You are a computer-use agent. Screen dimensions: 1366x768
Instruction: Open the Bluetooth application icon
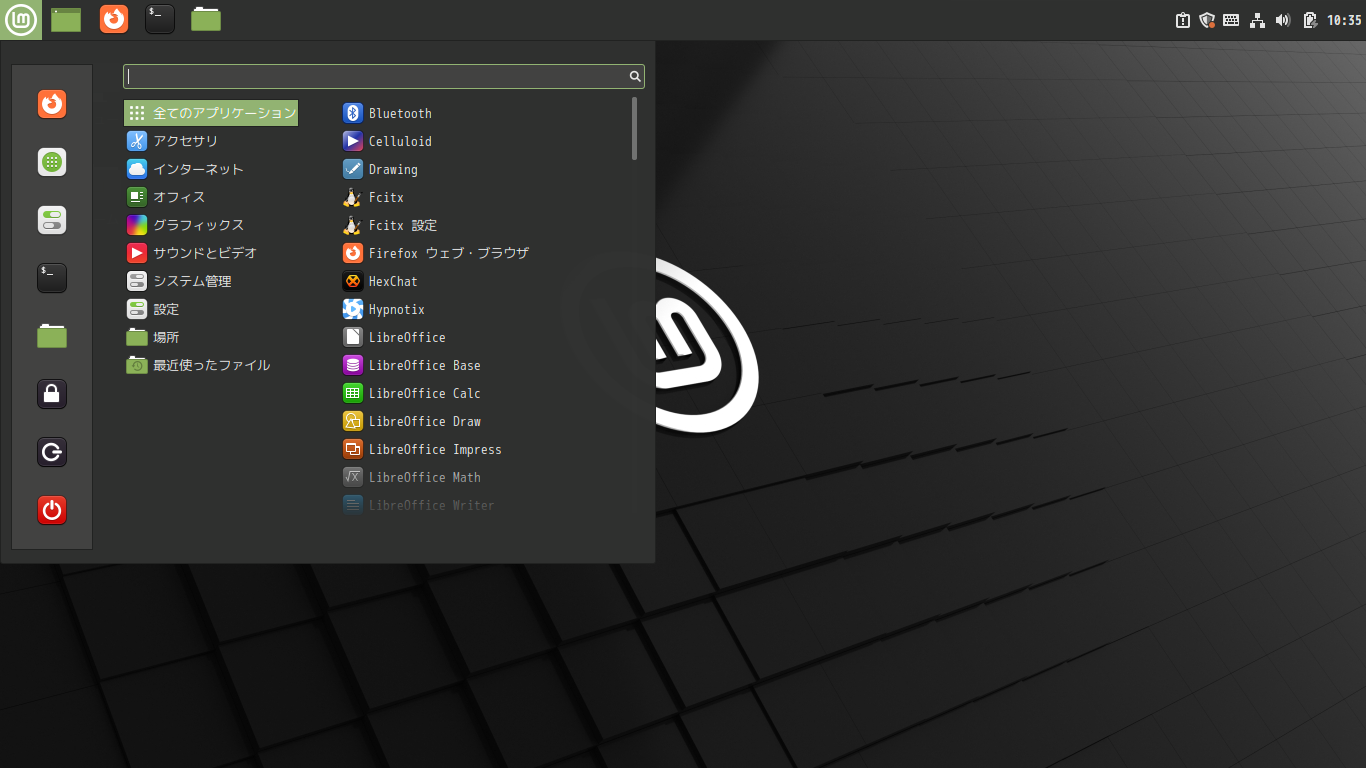click(352, 113)
